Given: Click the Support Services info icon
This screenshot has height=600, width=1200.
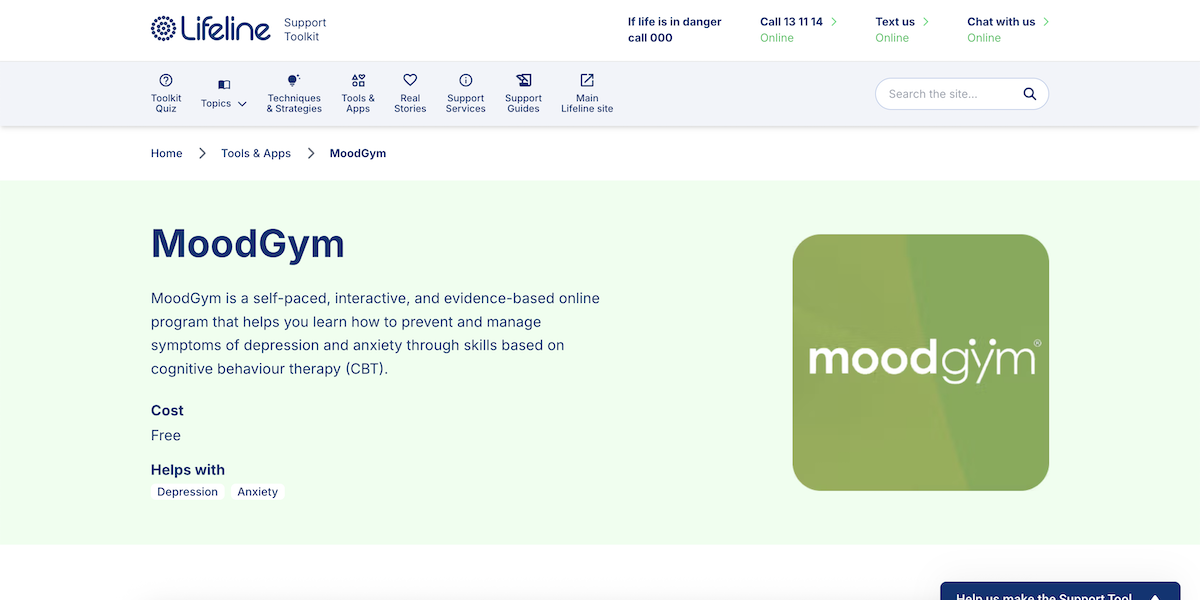Looking at the screenshot, I should (x=465, y=80).
